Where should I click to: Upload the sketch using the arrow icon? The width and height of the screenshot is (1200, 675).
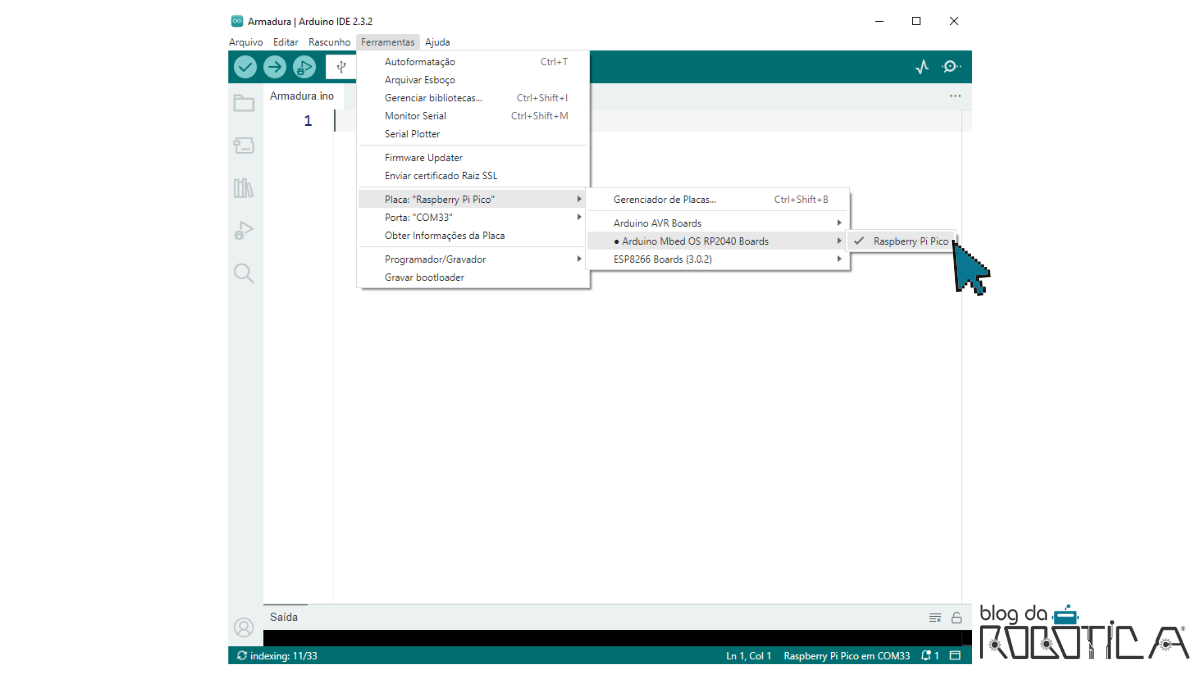[274, 66]
